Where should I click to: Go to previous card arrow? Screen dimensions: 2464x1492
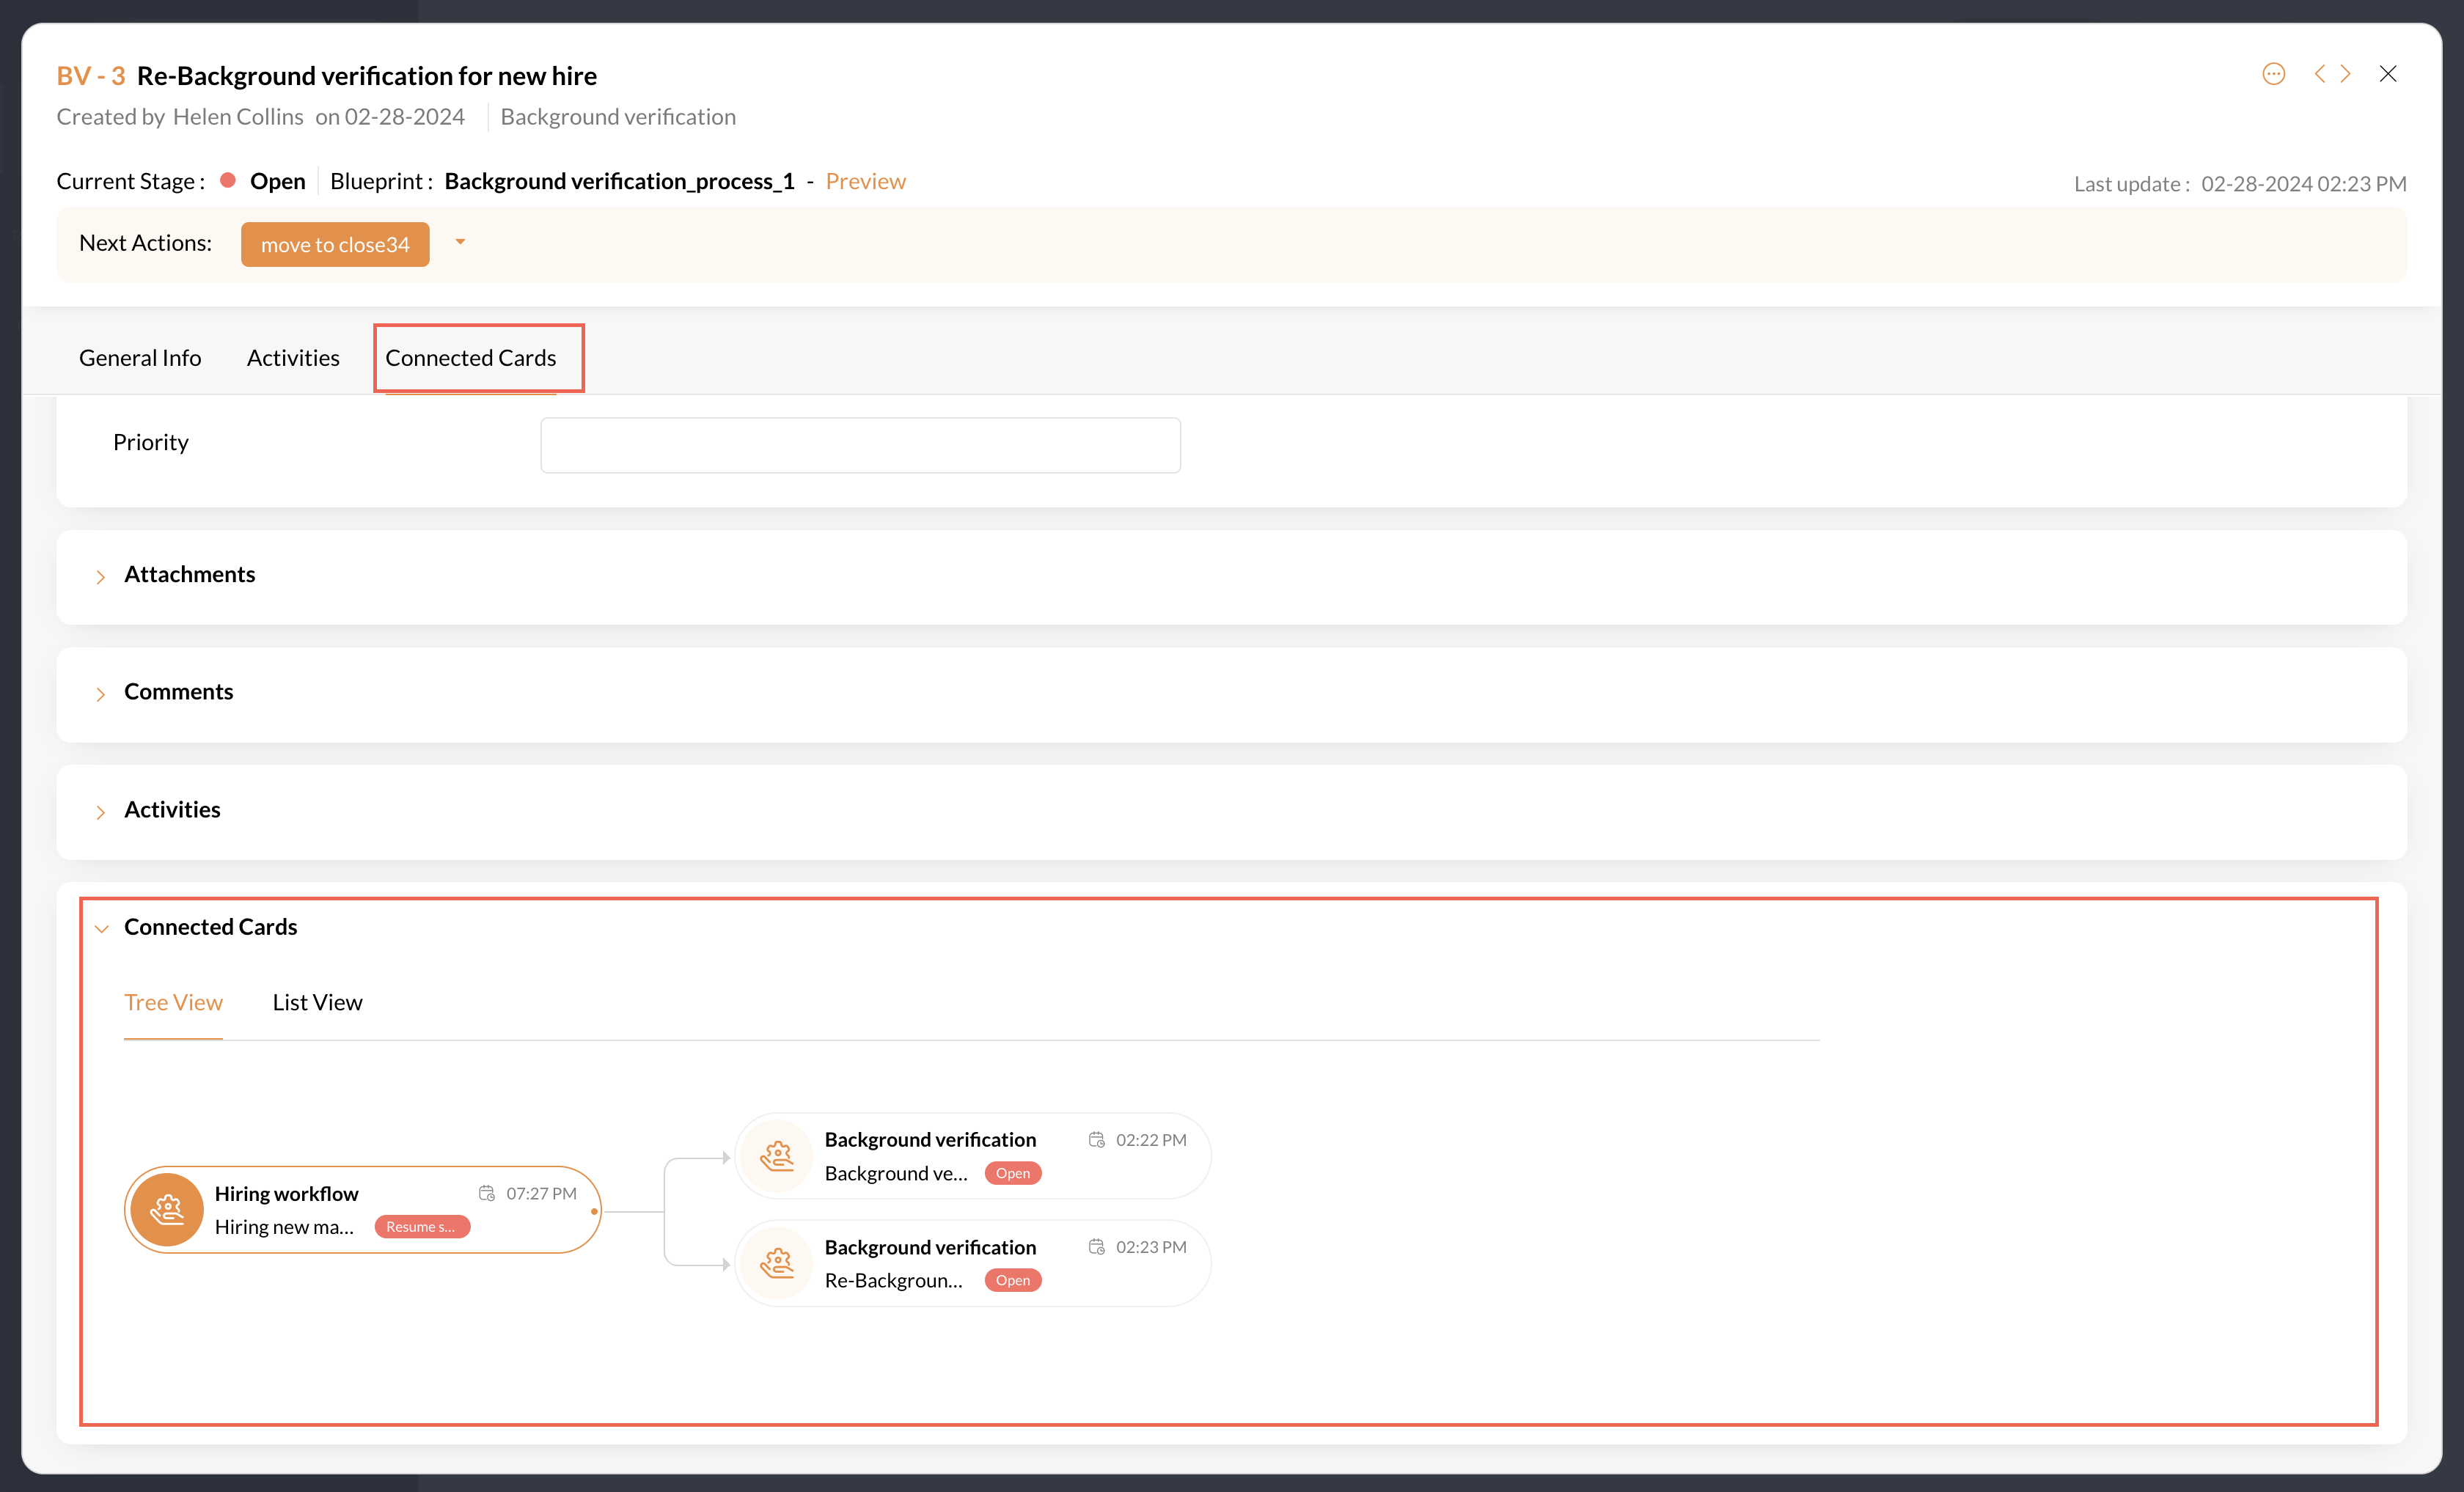pyautogui.click(x=2320, y=74)
